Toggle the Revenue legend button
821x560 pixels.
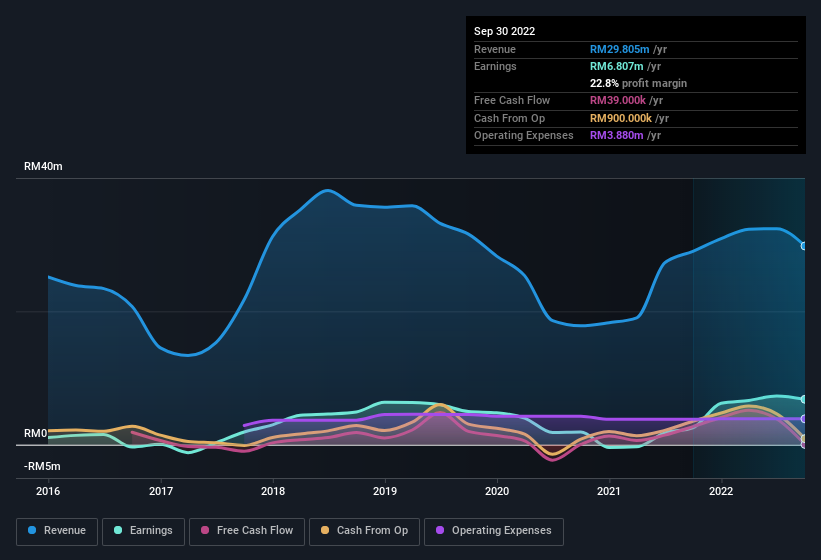click(57, 531)
